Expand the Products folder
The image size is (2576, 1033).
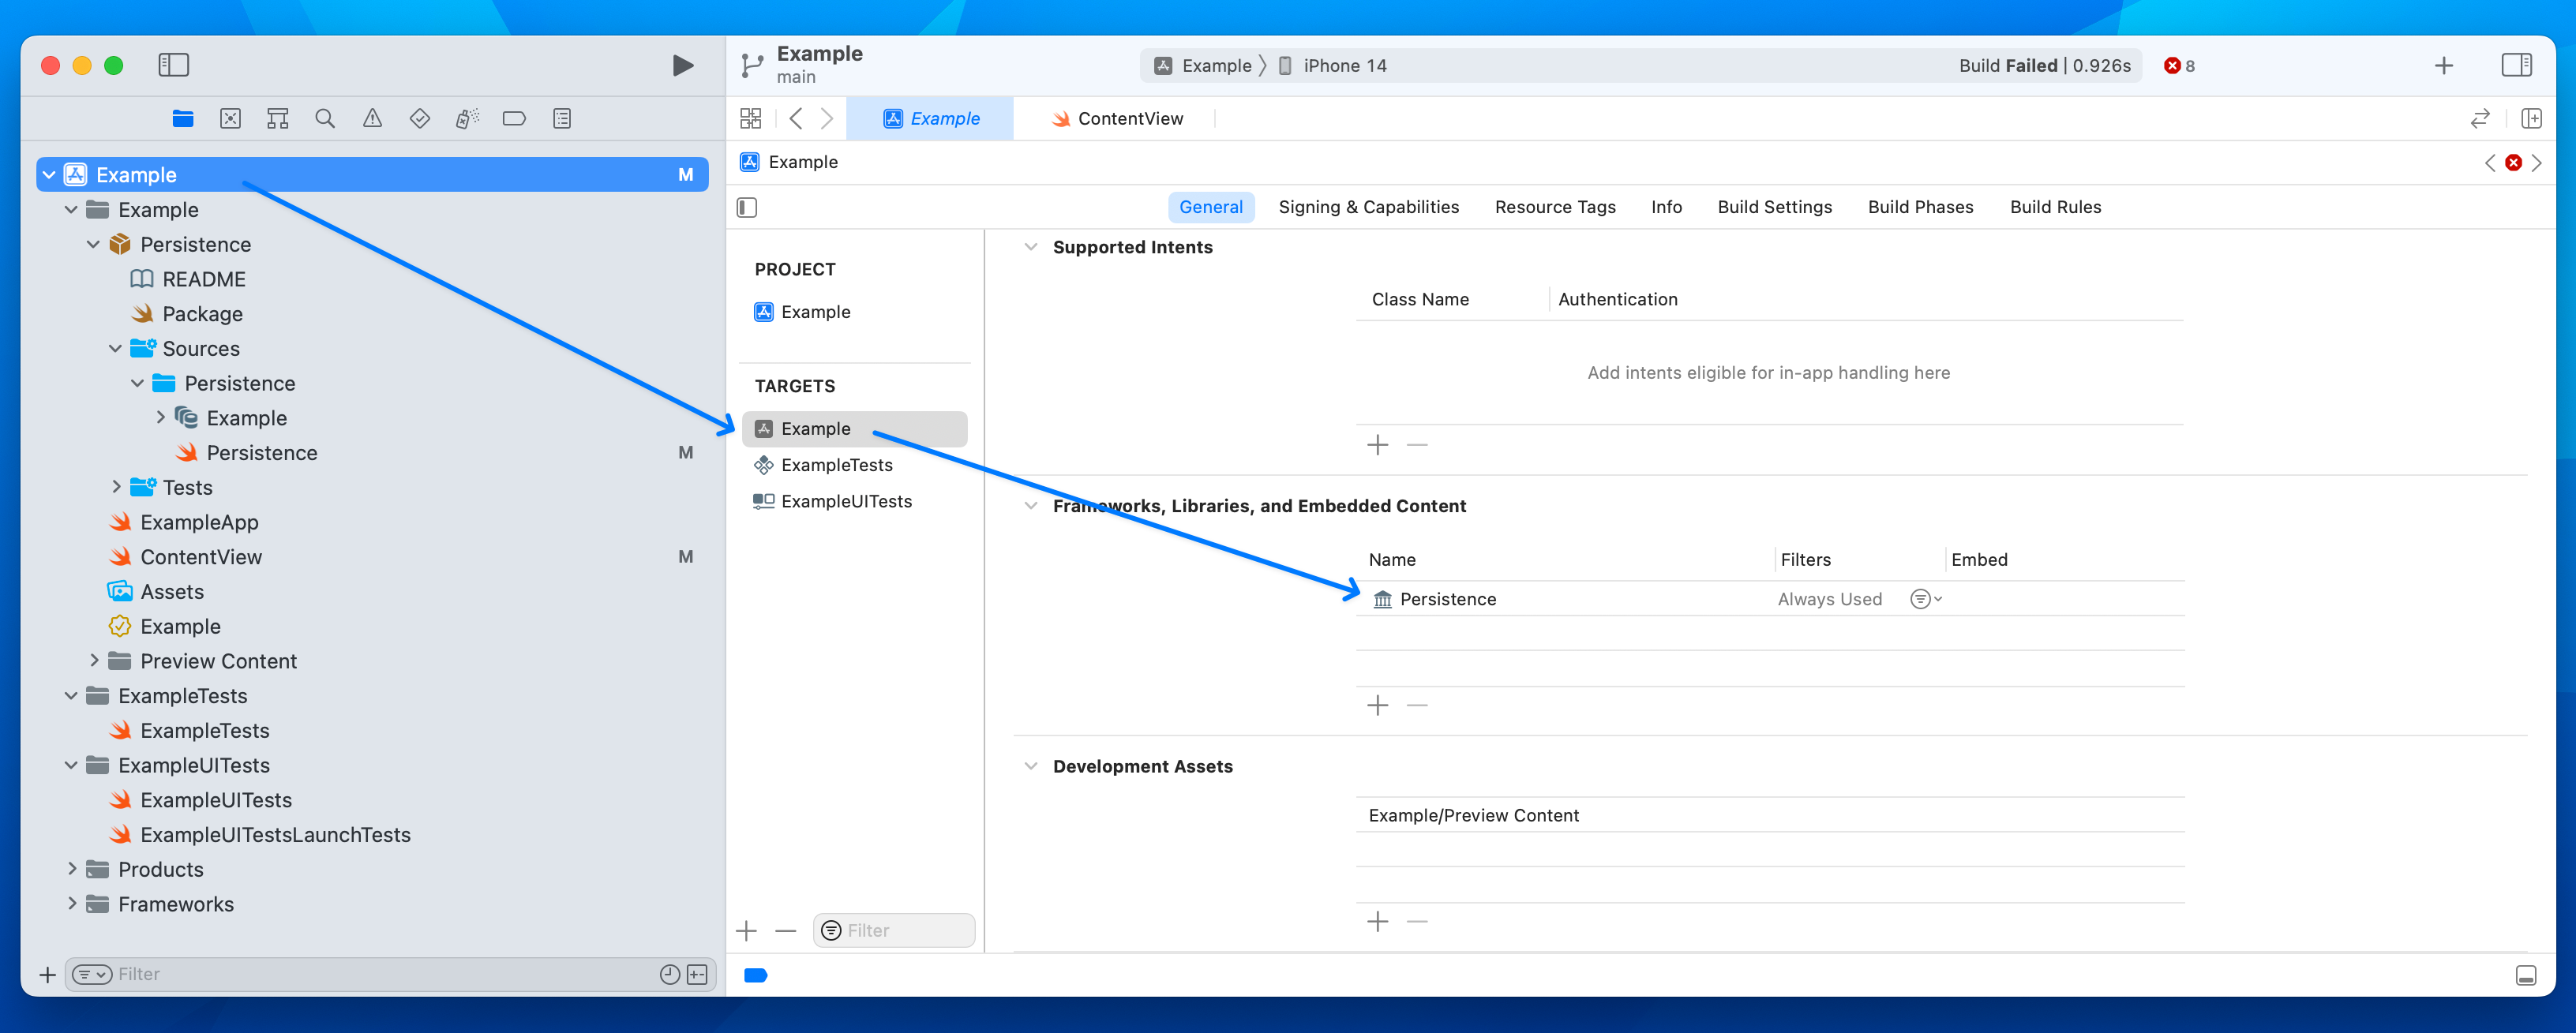pos(72,869)
